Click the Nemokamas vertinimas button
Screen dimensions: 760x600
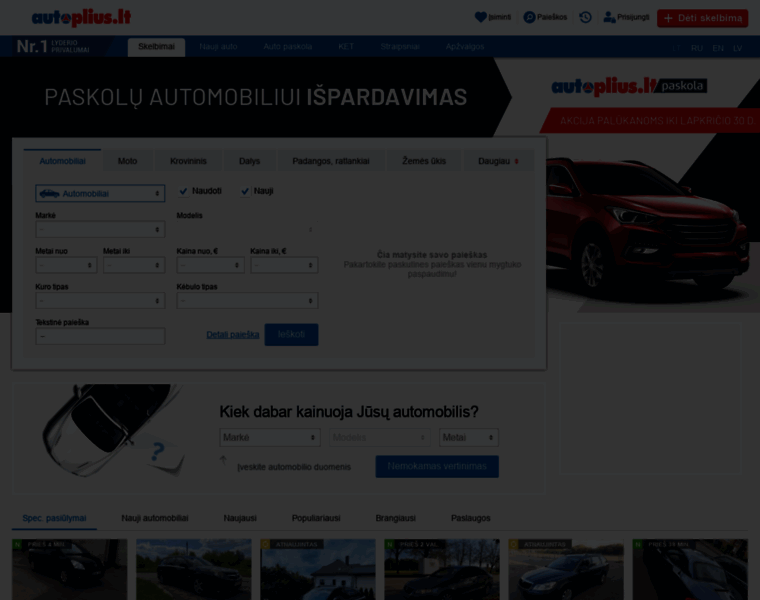click(437, 466)
